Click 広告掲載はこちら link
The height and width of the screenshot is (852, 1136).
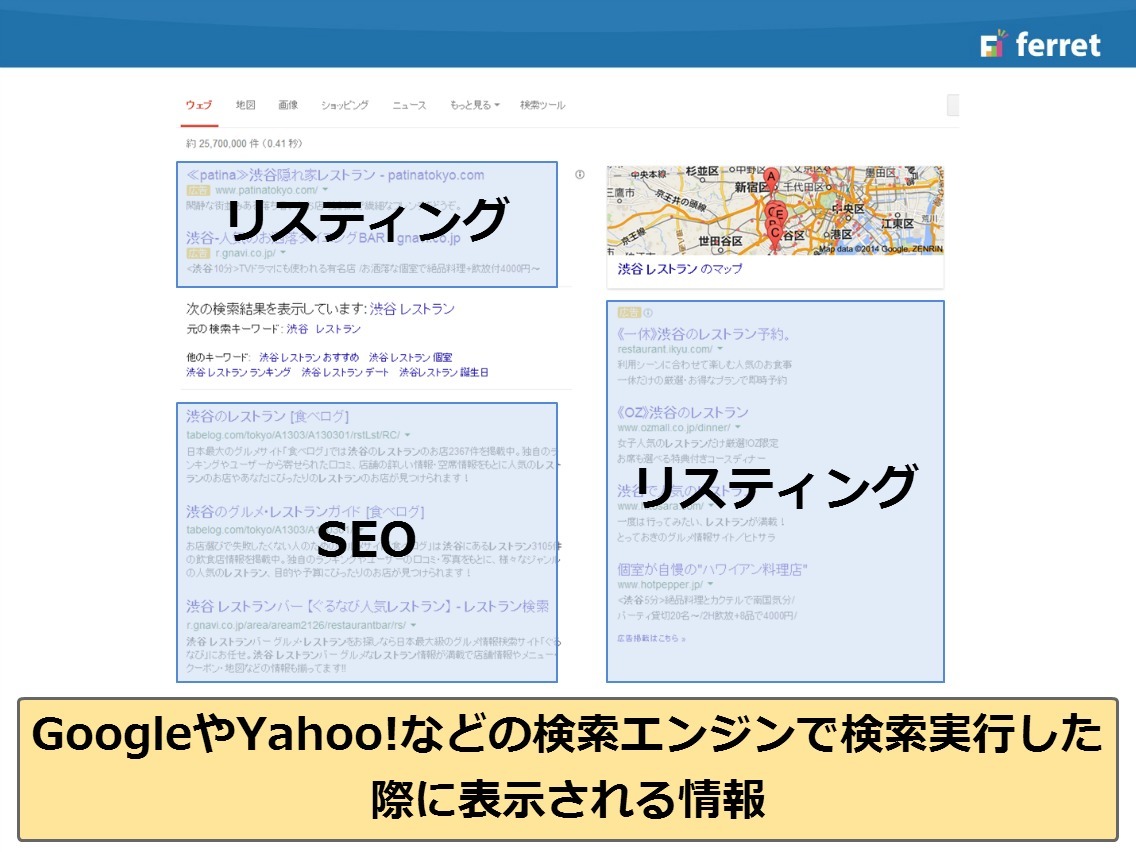pyautogui.click(x=651, y=638)
